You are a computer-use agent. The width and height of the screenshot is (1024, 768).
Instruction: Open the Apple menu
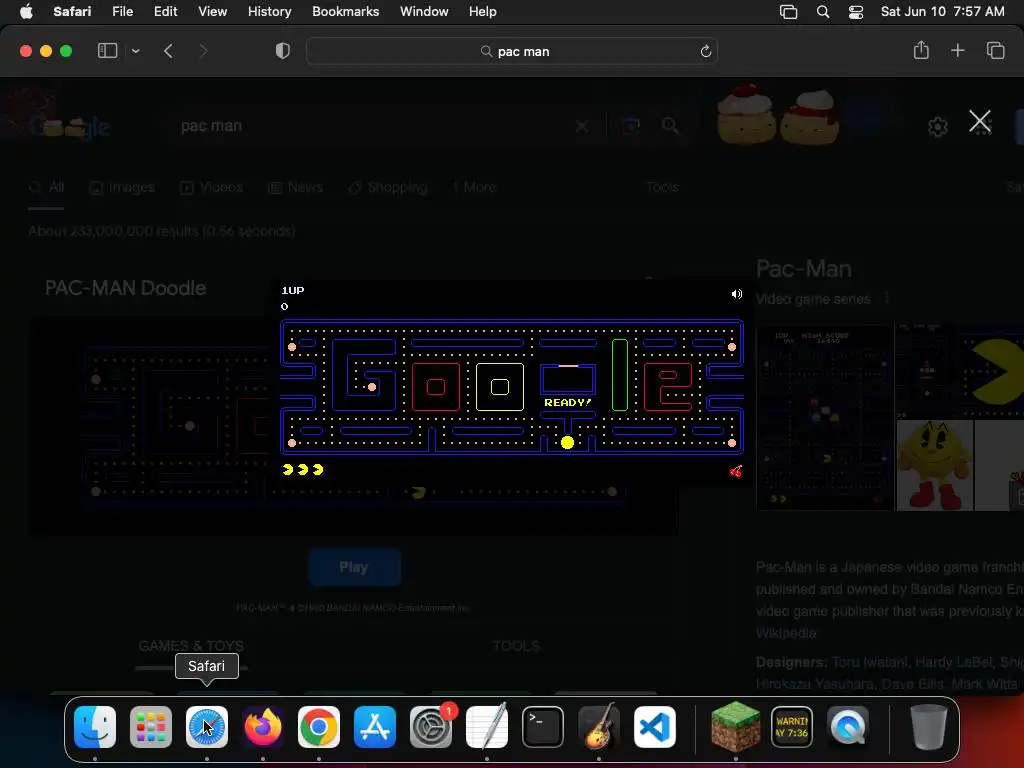point(26,11)
